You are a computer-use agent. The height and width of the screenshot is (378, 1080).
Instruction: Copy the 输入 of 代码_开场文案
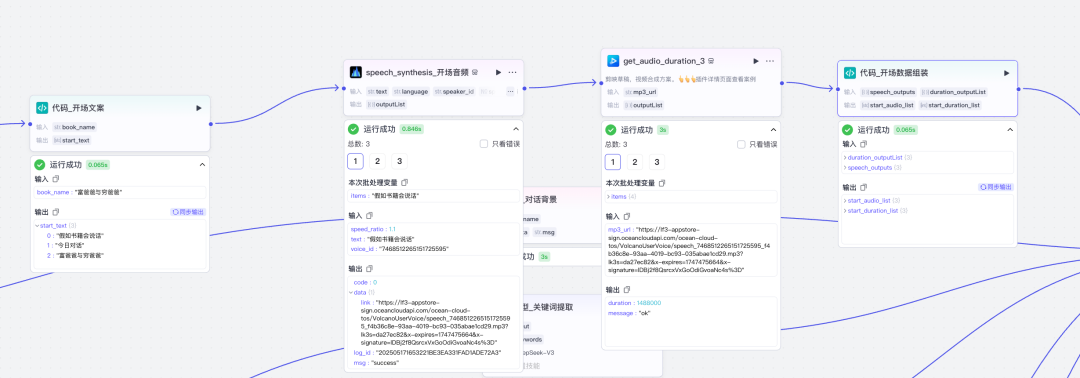coord(56,179)
